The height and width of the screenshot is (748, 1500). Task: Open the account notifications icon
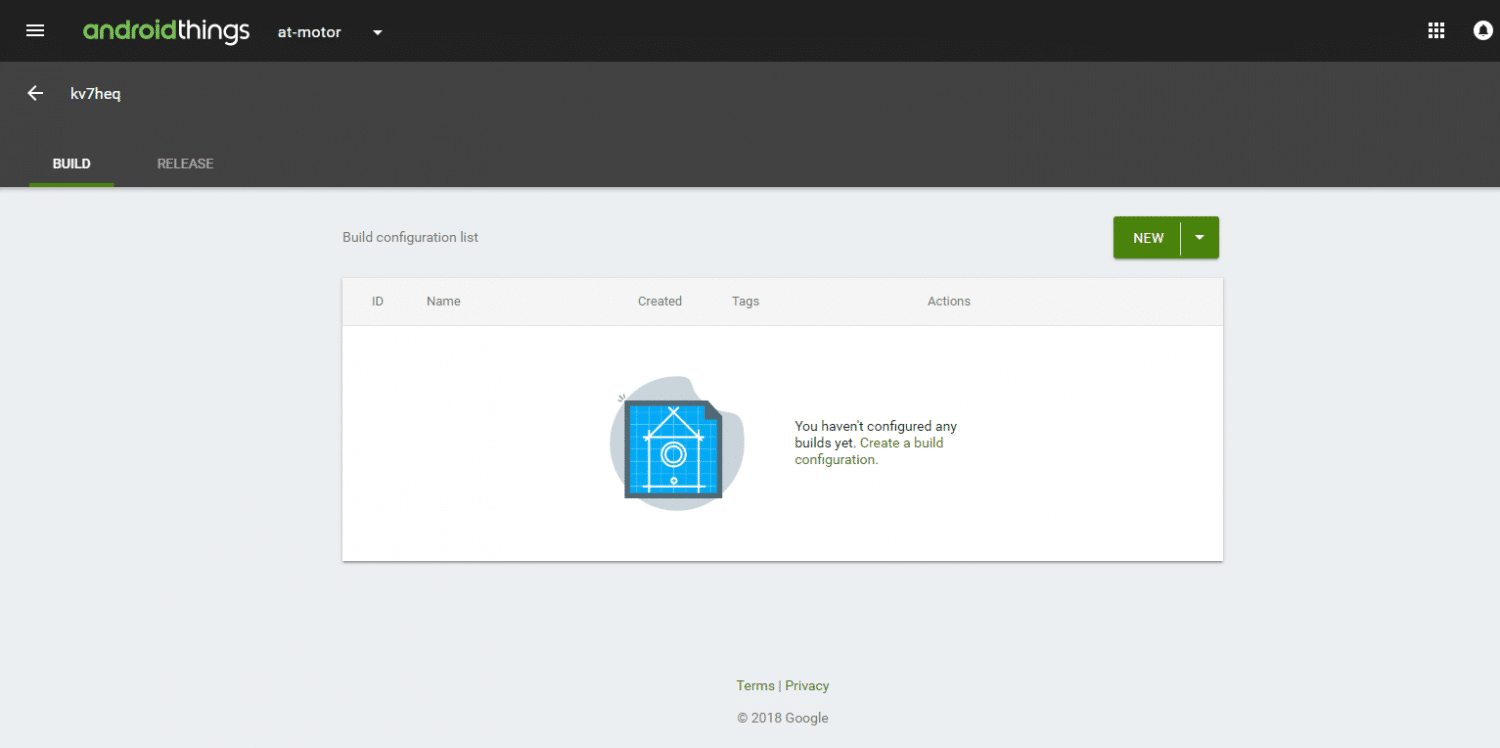(1483, 31)
